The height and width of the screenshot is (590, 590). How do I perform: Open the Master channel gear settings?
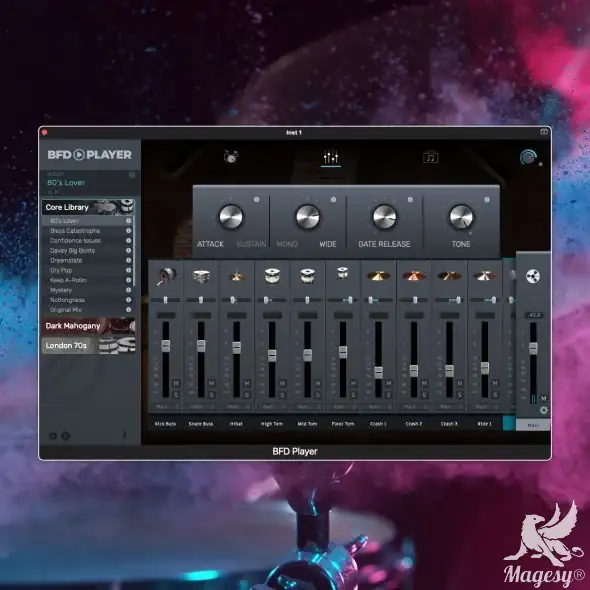[544, 410]
